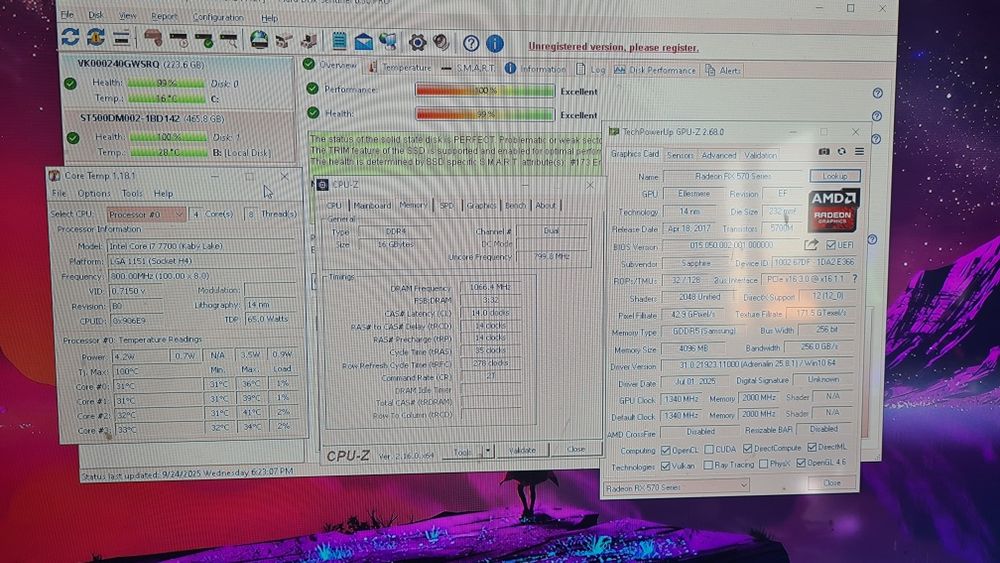Screen dimensions: 1000x563
Task: Open the CPU-Z Tools dropdown arrow
Action: (x=488, y=451)
